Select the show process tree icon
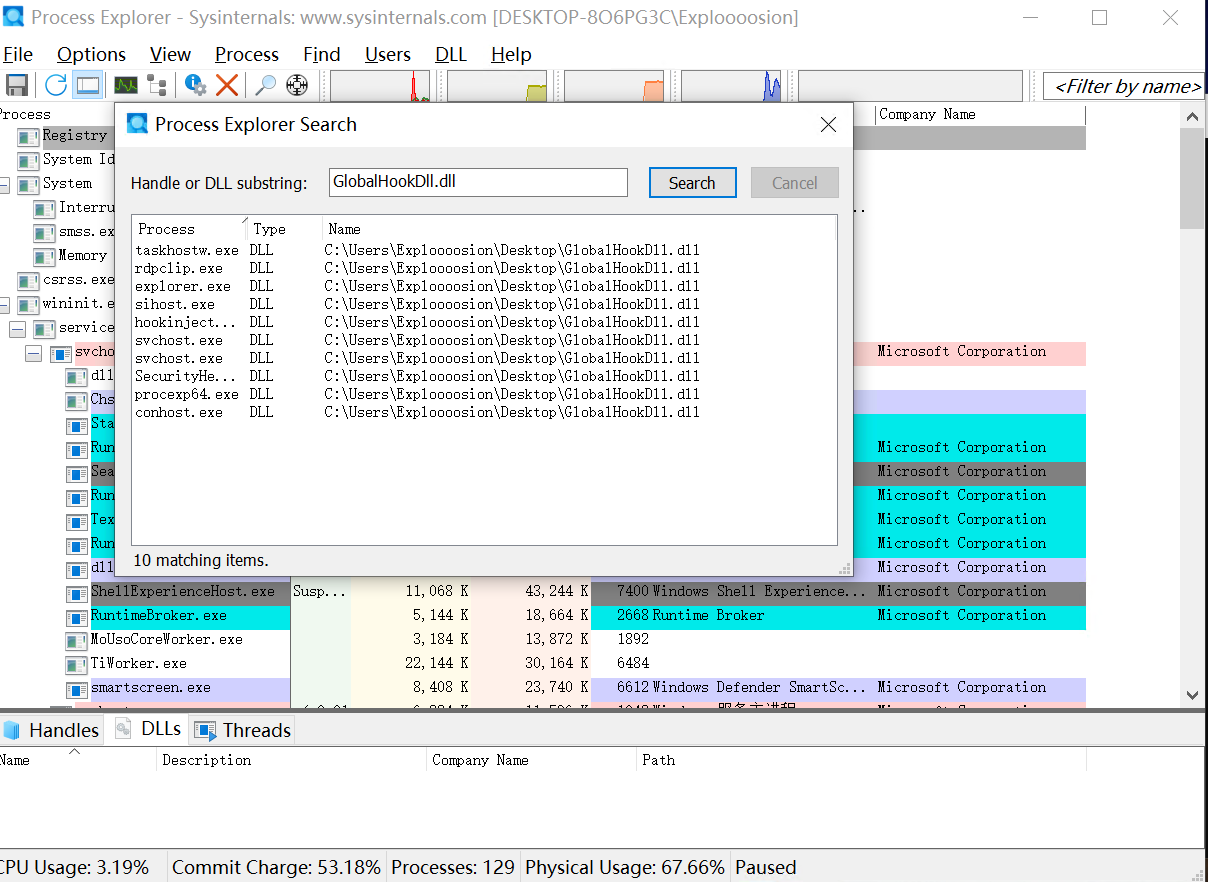Image resolution: width=1208 pixels, height=882 pixels. point(155,85)
